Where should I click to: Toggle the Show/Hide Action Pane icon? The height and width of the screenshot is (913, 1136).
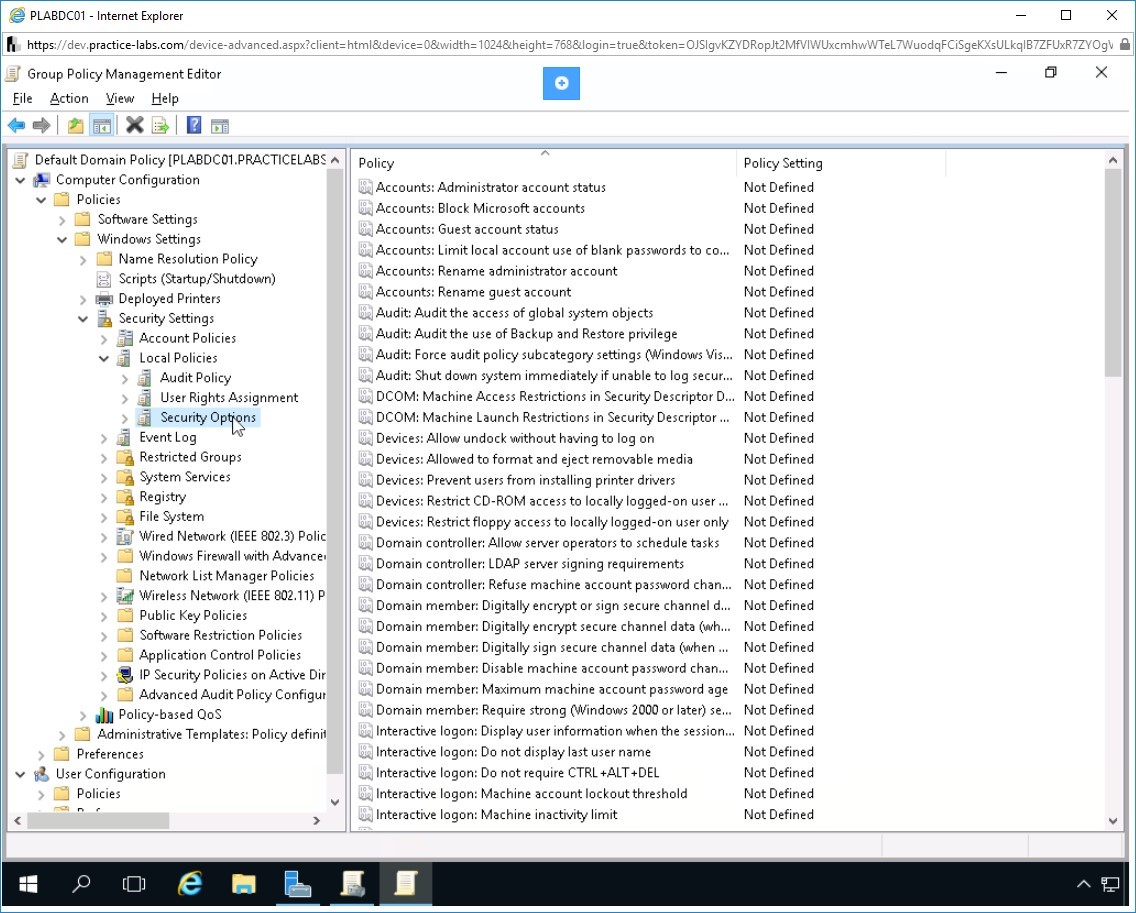[x=220, y=126]
